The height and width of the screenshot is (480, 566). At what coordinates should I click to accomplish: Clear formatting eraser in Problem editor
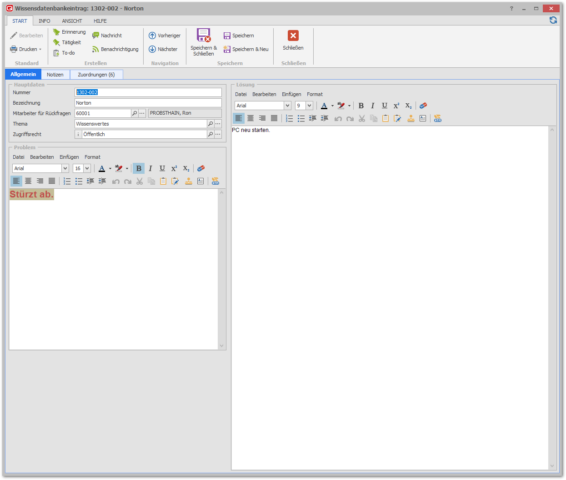click(201, 168)
